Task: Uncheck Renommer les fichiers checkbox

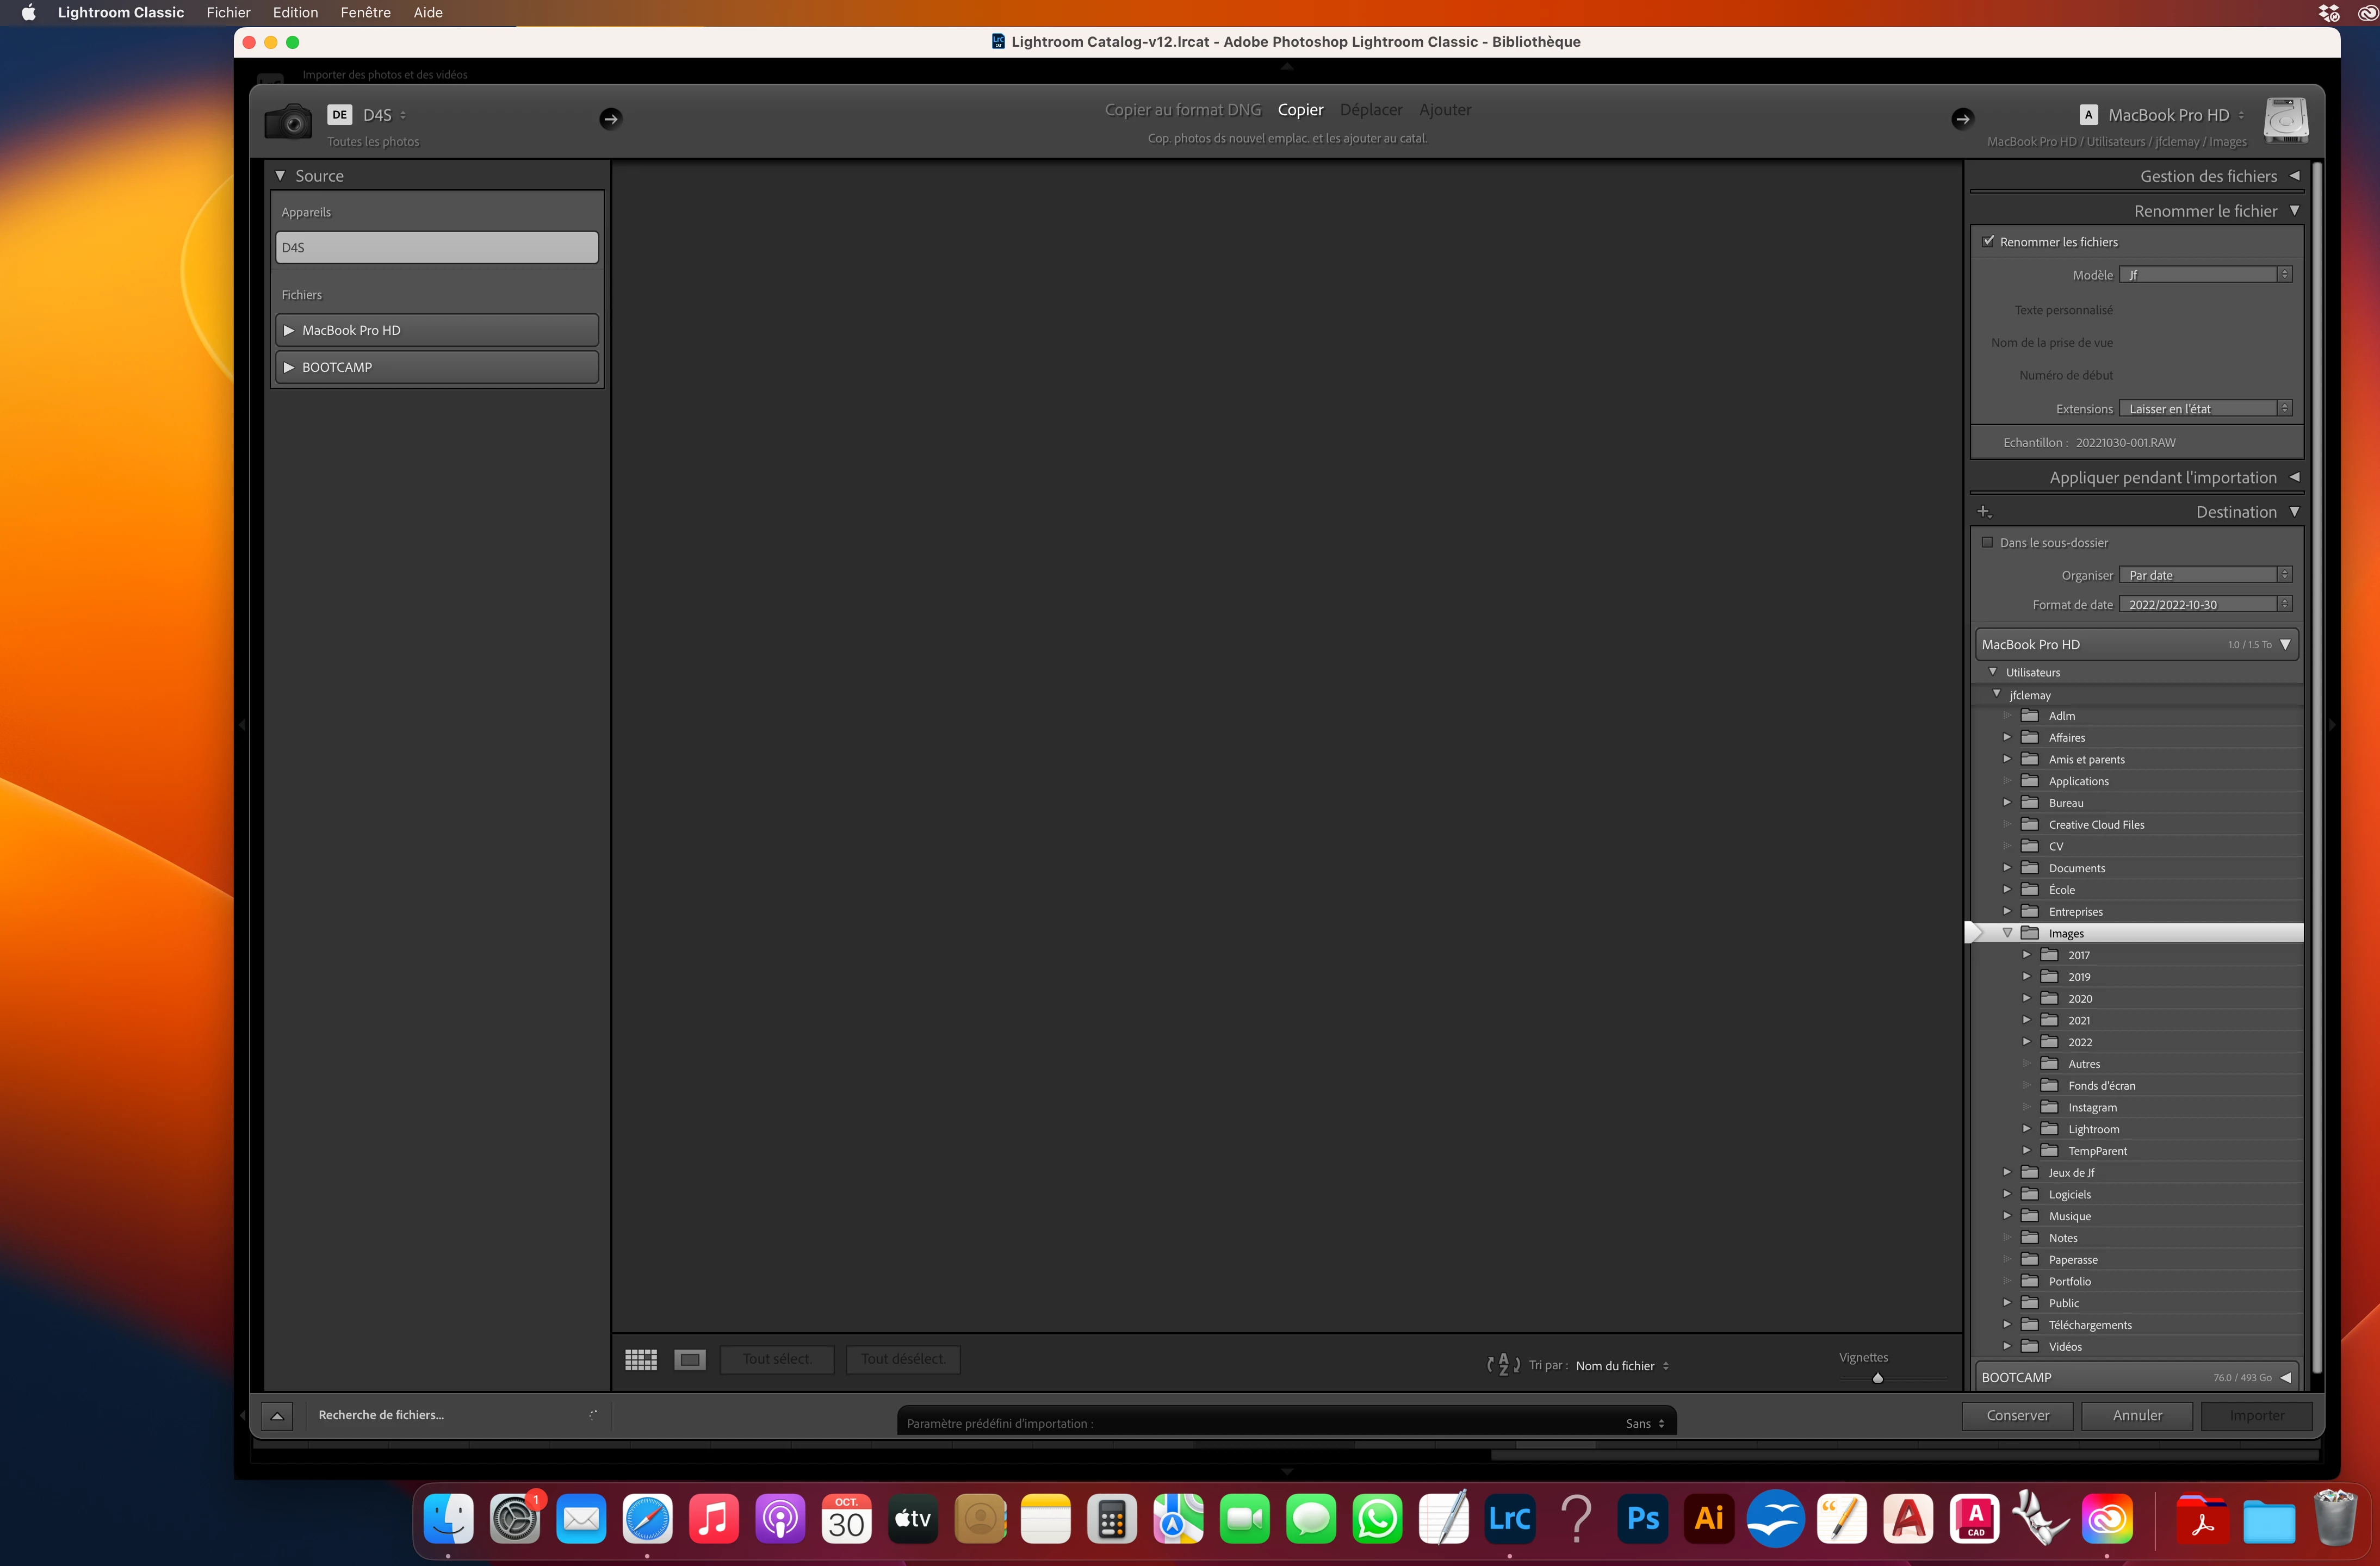Action: [x=1988, y=241]
